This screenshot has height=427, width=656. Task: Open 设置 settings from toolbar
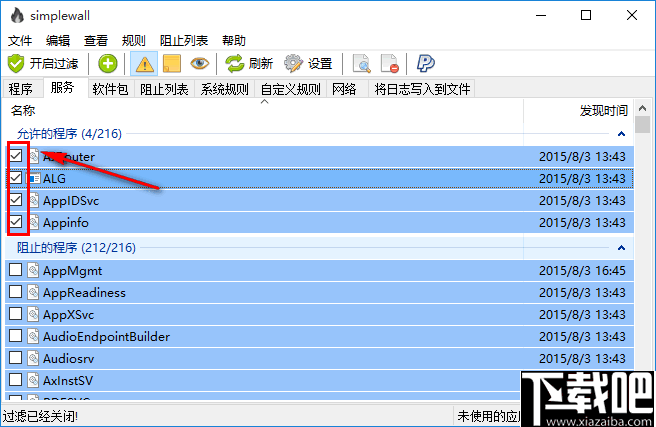pos(308,64)
